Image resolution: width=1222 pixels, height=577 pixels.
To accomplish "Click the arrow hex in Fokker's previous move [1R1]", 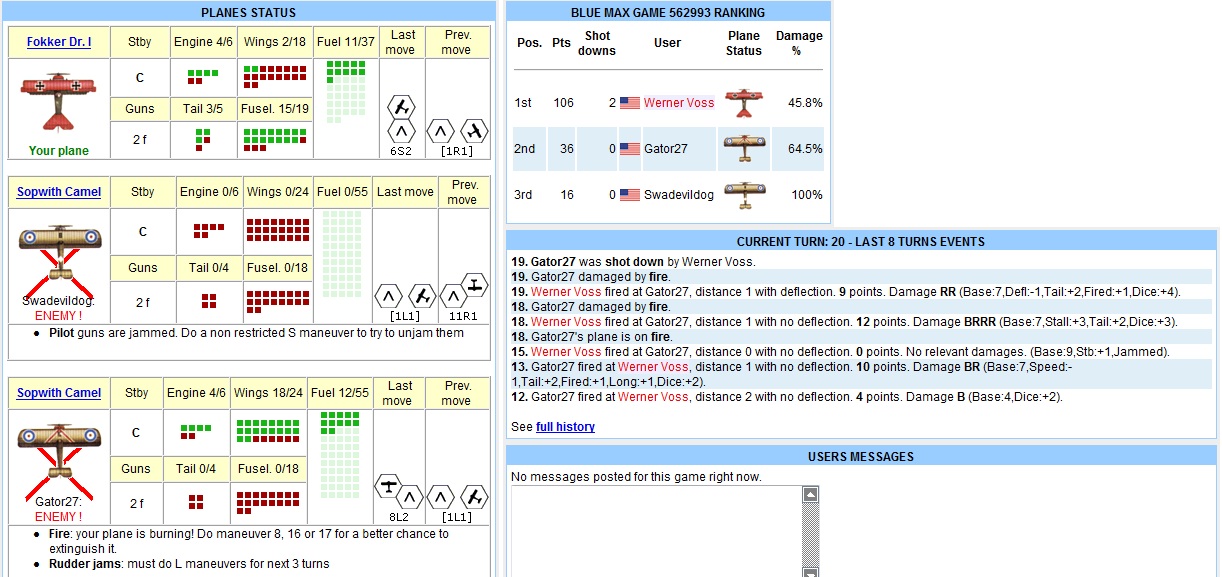I will tap(441, 131).
